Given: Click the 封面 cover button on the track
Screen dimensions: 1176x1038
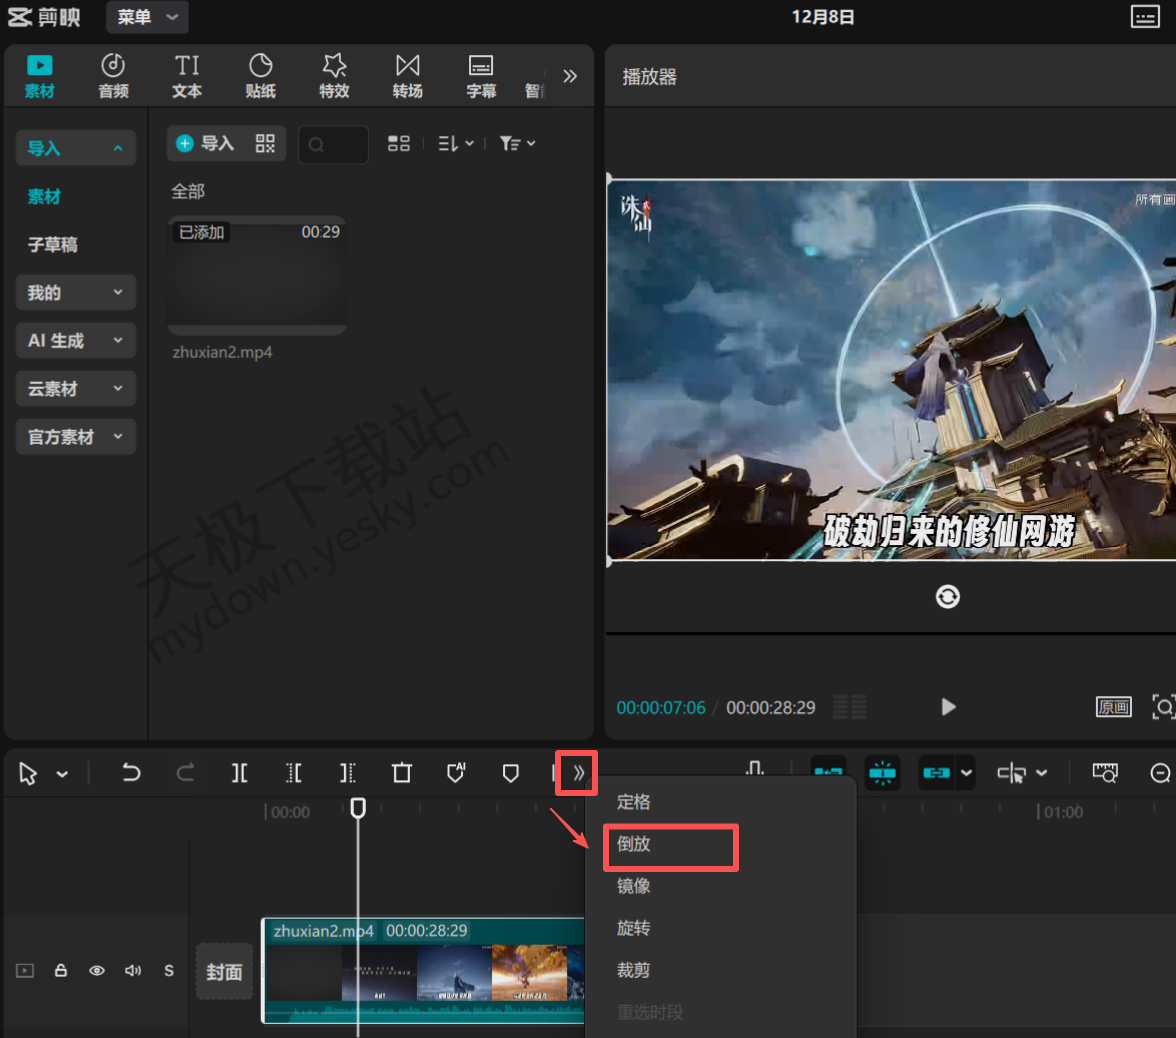Looking at the screenshot, I should click(224, 970).
